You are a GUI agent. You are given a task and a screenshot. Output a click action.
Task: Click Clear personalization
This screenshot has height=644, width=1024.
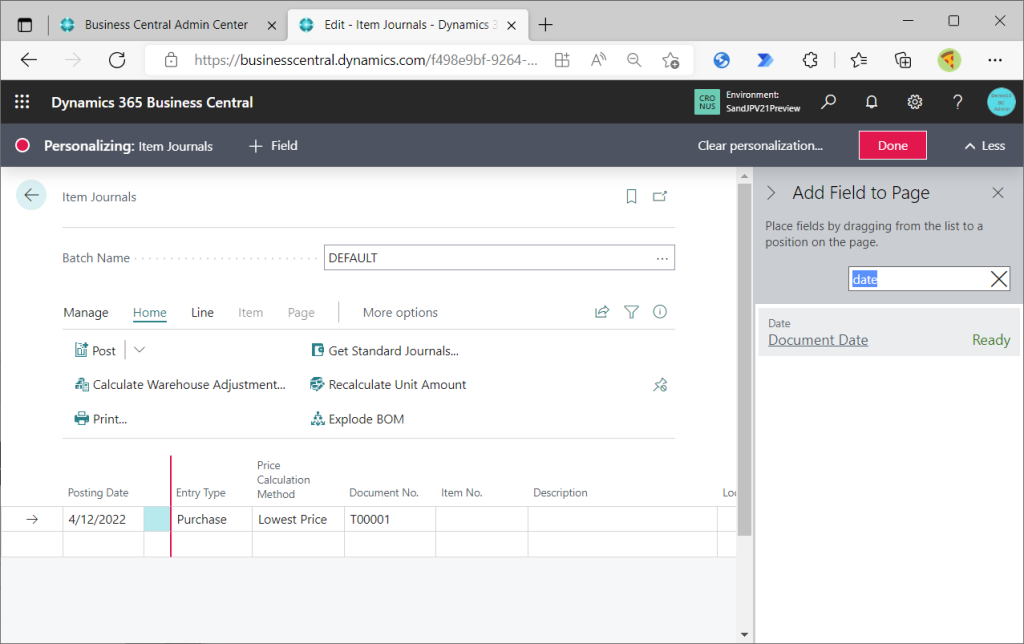[760, 146]
